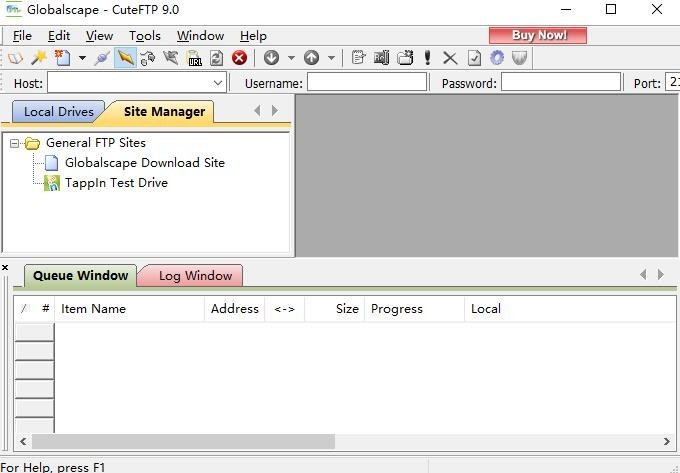The height and width of the screenshot is (473, 680).
Task: Click the Buy Now! button
Action: [x=538, y=35]
